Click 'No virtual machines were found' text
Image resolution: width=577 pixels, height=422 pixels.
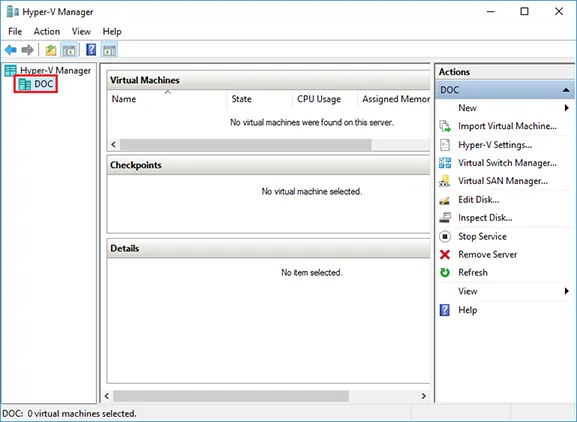312,123
